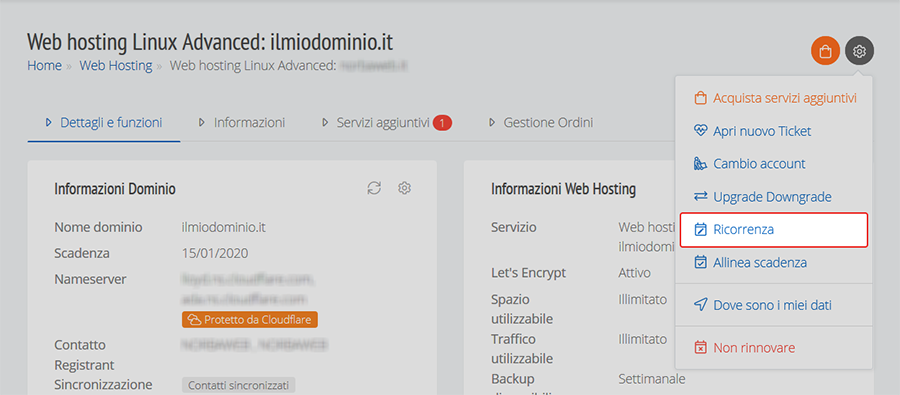Click the Let's Encrypt Attivo value
Image resolution: width=900 pixels, height=395 pixels.
pyautogui.click(x=635, y=273)
